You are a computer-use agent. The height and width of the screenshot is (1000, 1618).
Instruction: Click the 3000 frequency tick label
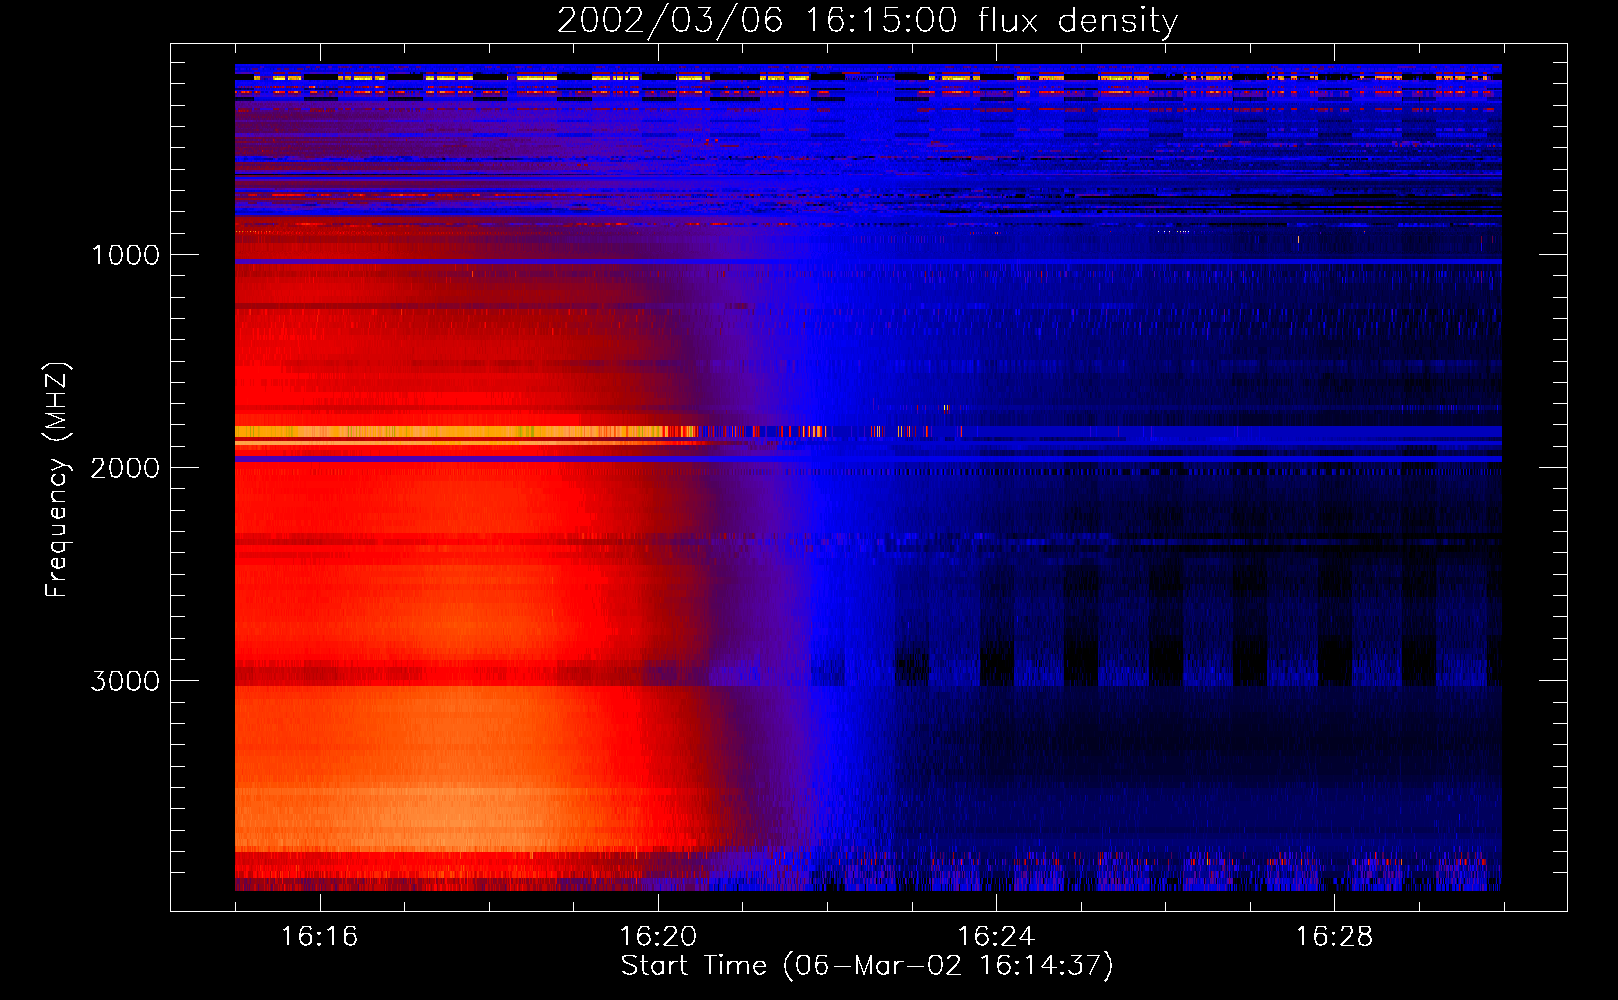pos(125,681)
